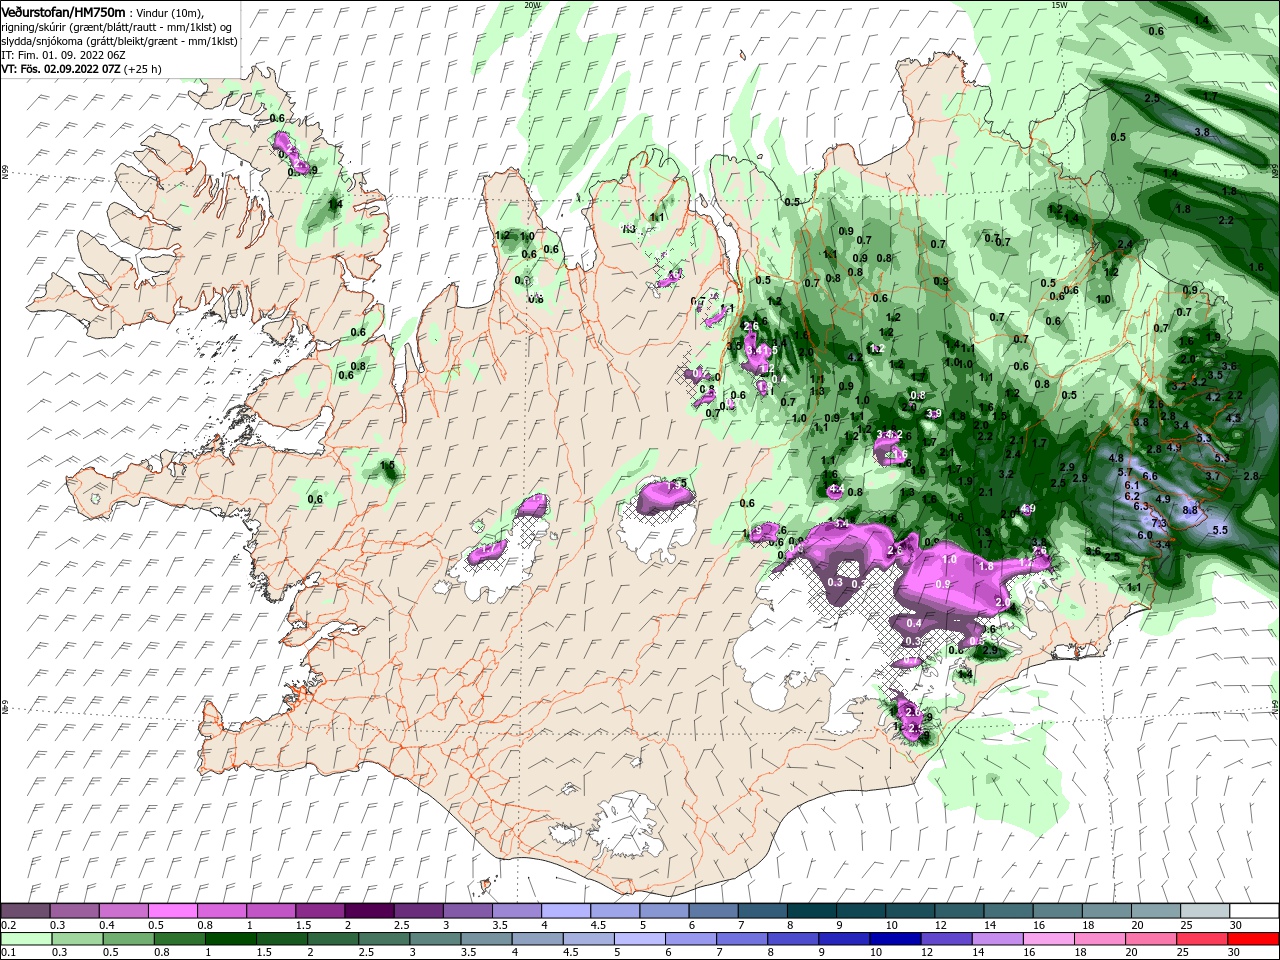1280x960 pixels.
Task: Click the 6.6 precipitation value on the map
Action: point(1150,476)
